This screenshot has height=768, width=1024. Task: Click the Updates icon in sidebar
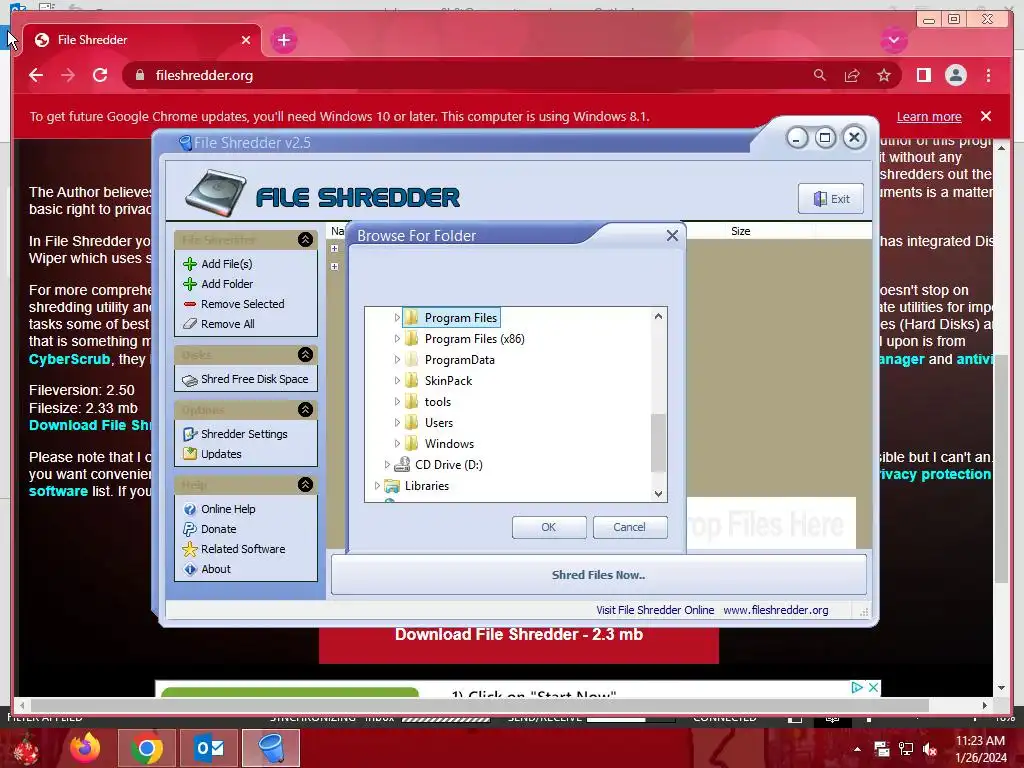coord(190,454)
